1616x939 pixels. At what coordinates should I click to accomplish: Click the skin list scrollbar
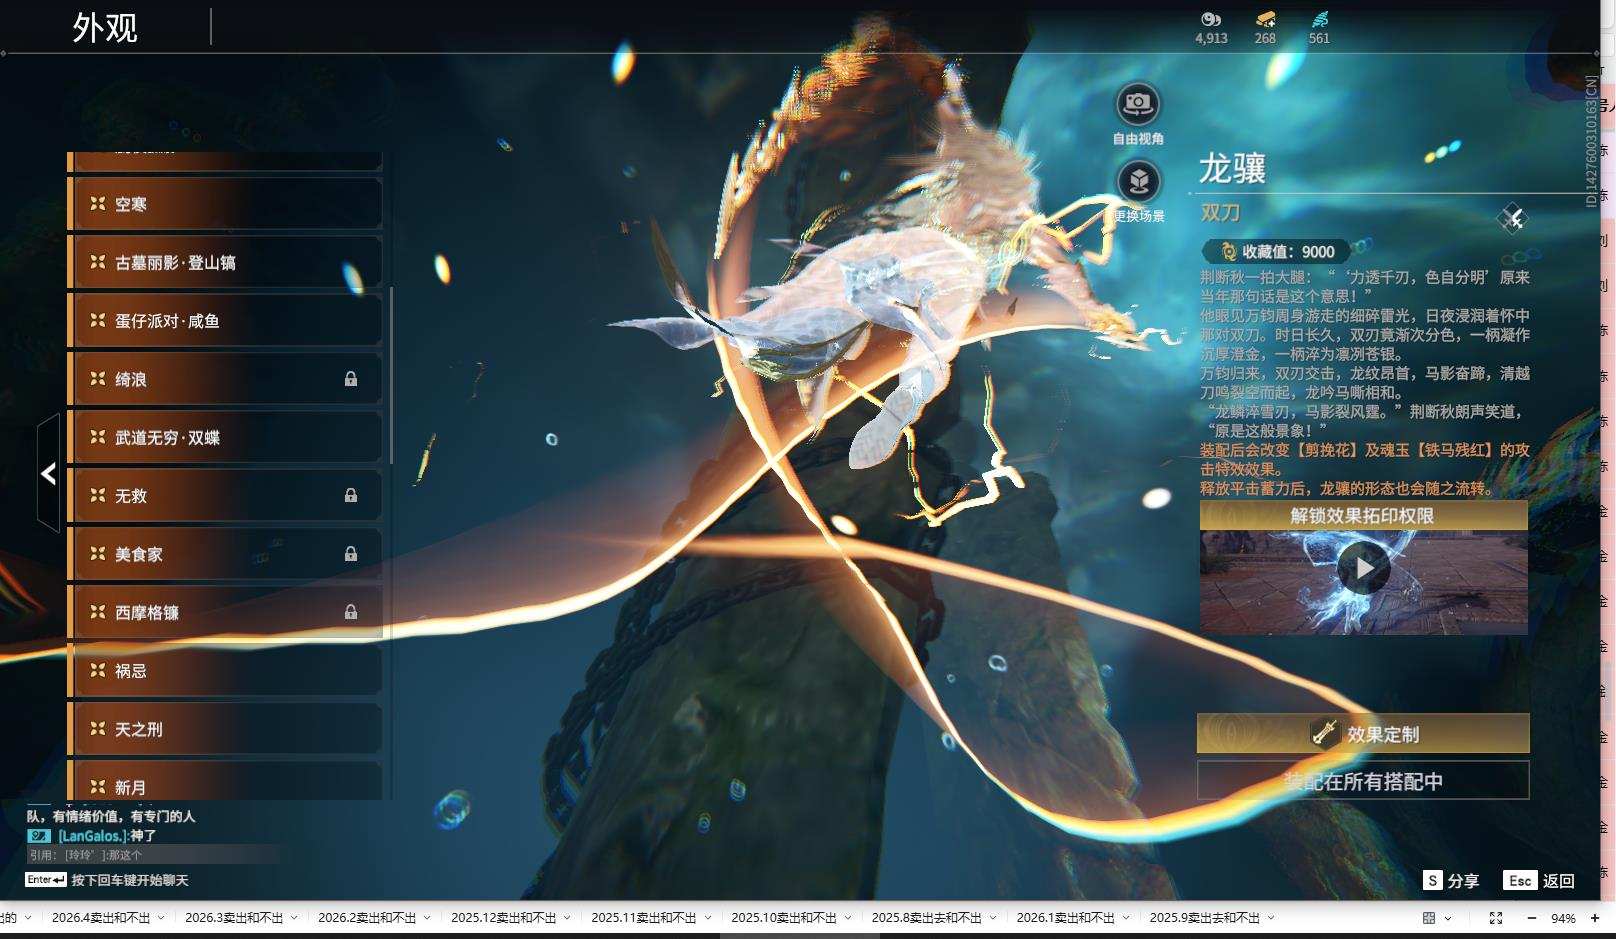pyautogui.click(x=391, y=376)
